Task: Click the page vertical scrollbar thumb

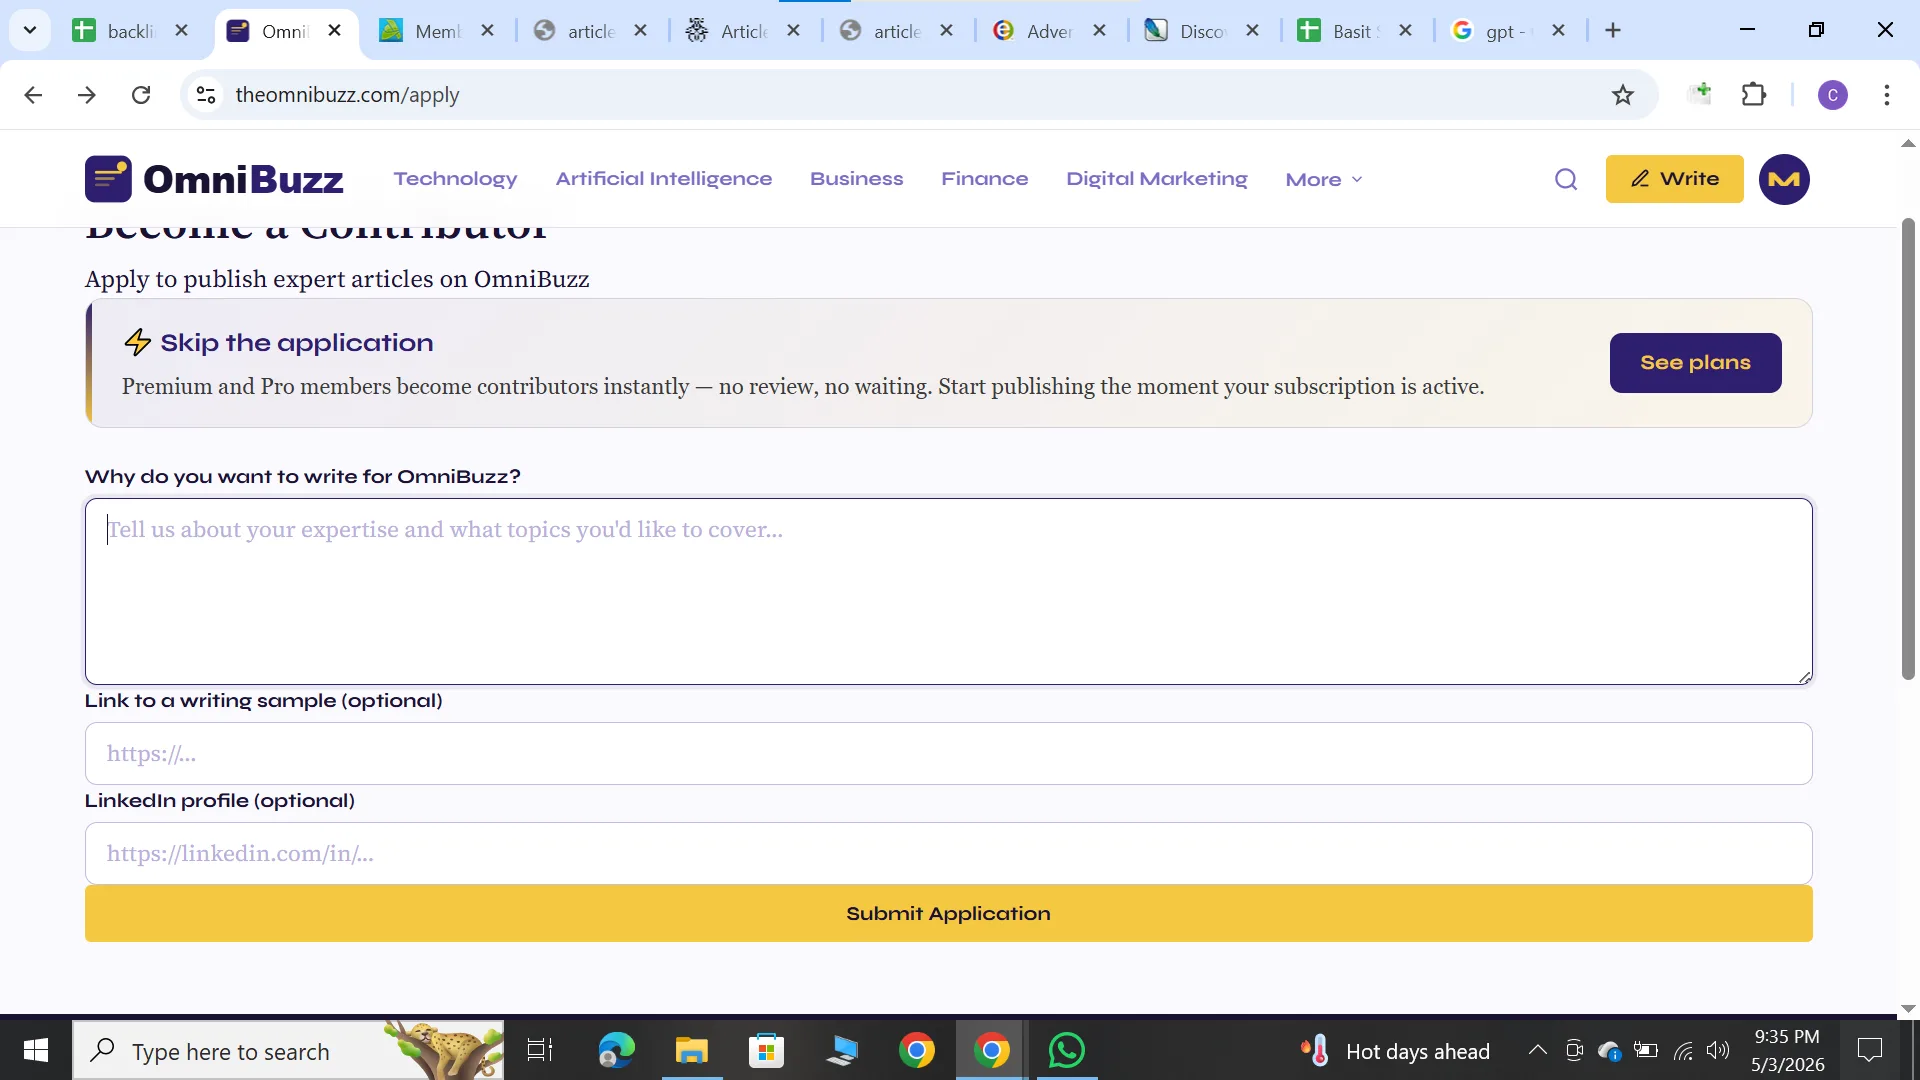Action: (x=1908, y=448)
